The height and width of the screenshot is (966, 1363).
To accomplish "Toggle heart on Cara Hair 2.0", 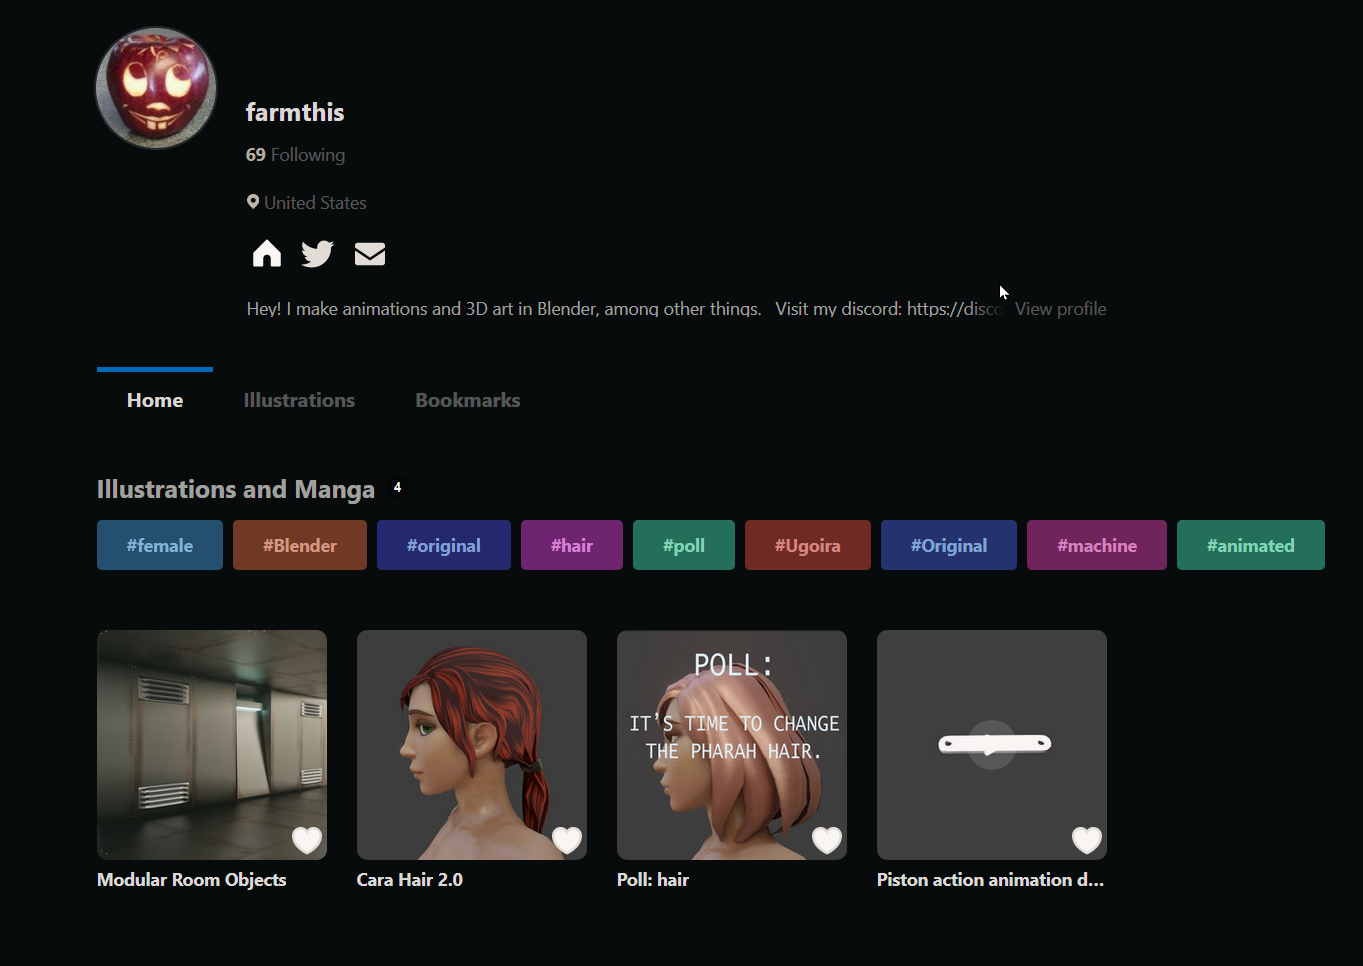I will (x=567, y=840).
